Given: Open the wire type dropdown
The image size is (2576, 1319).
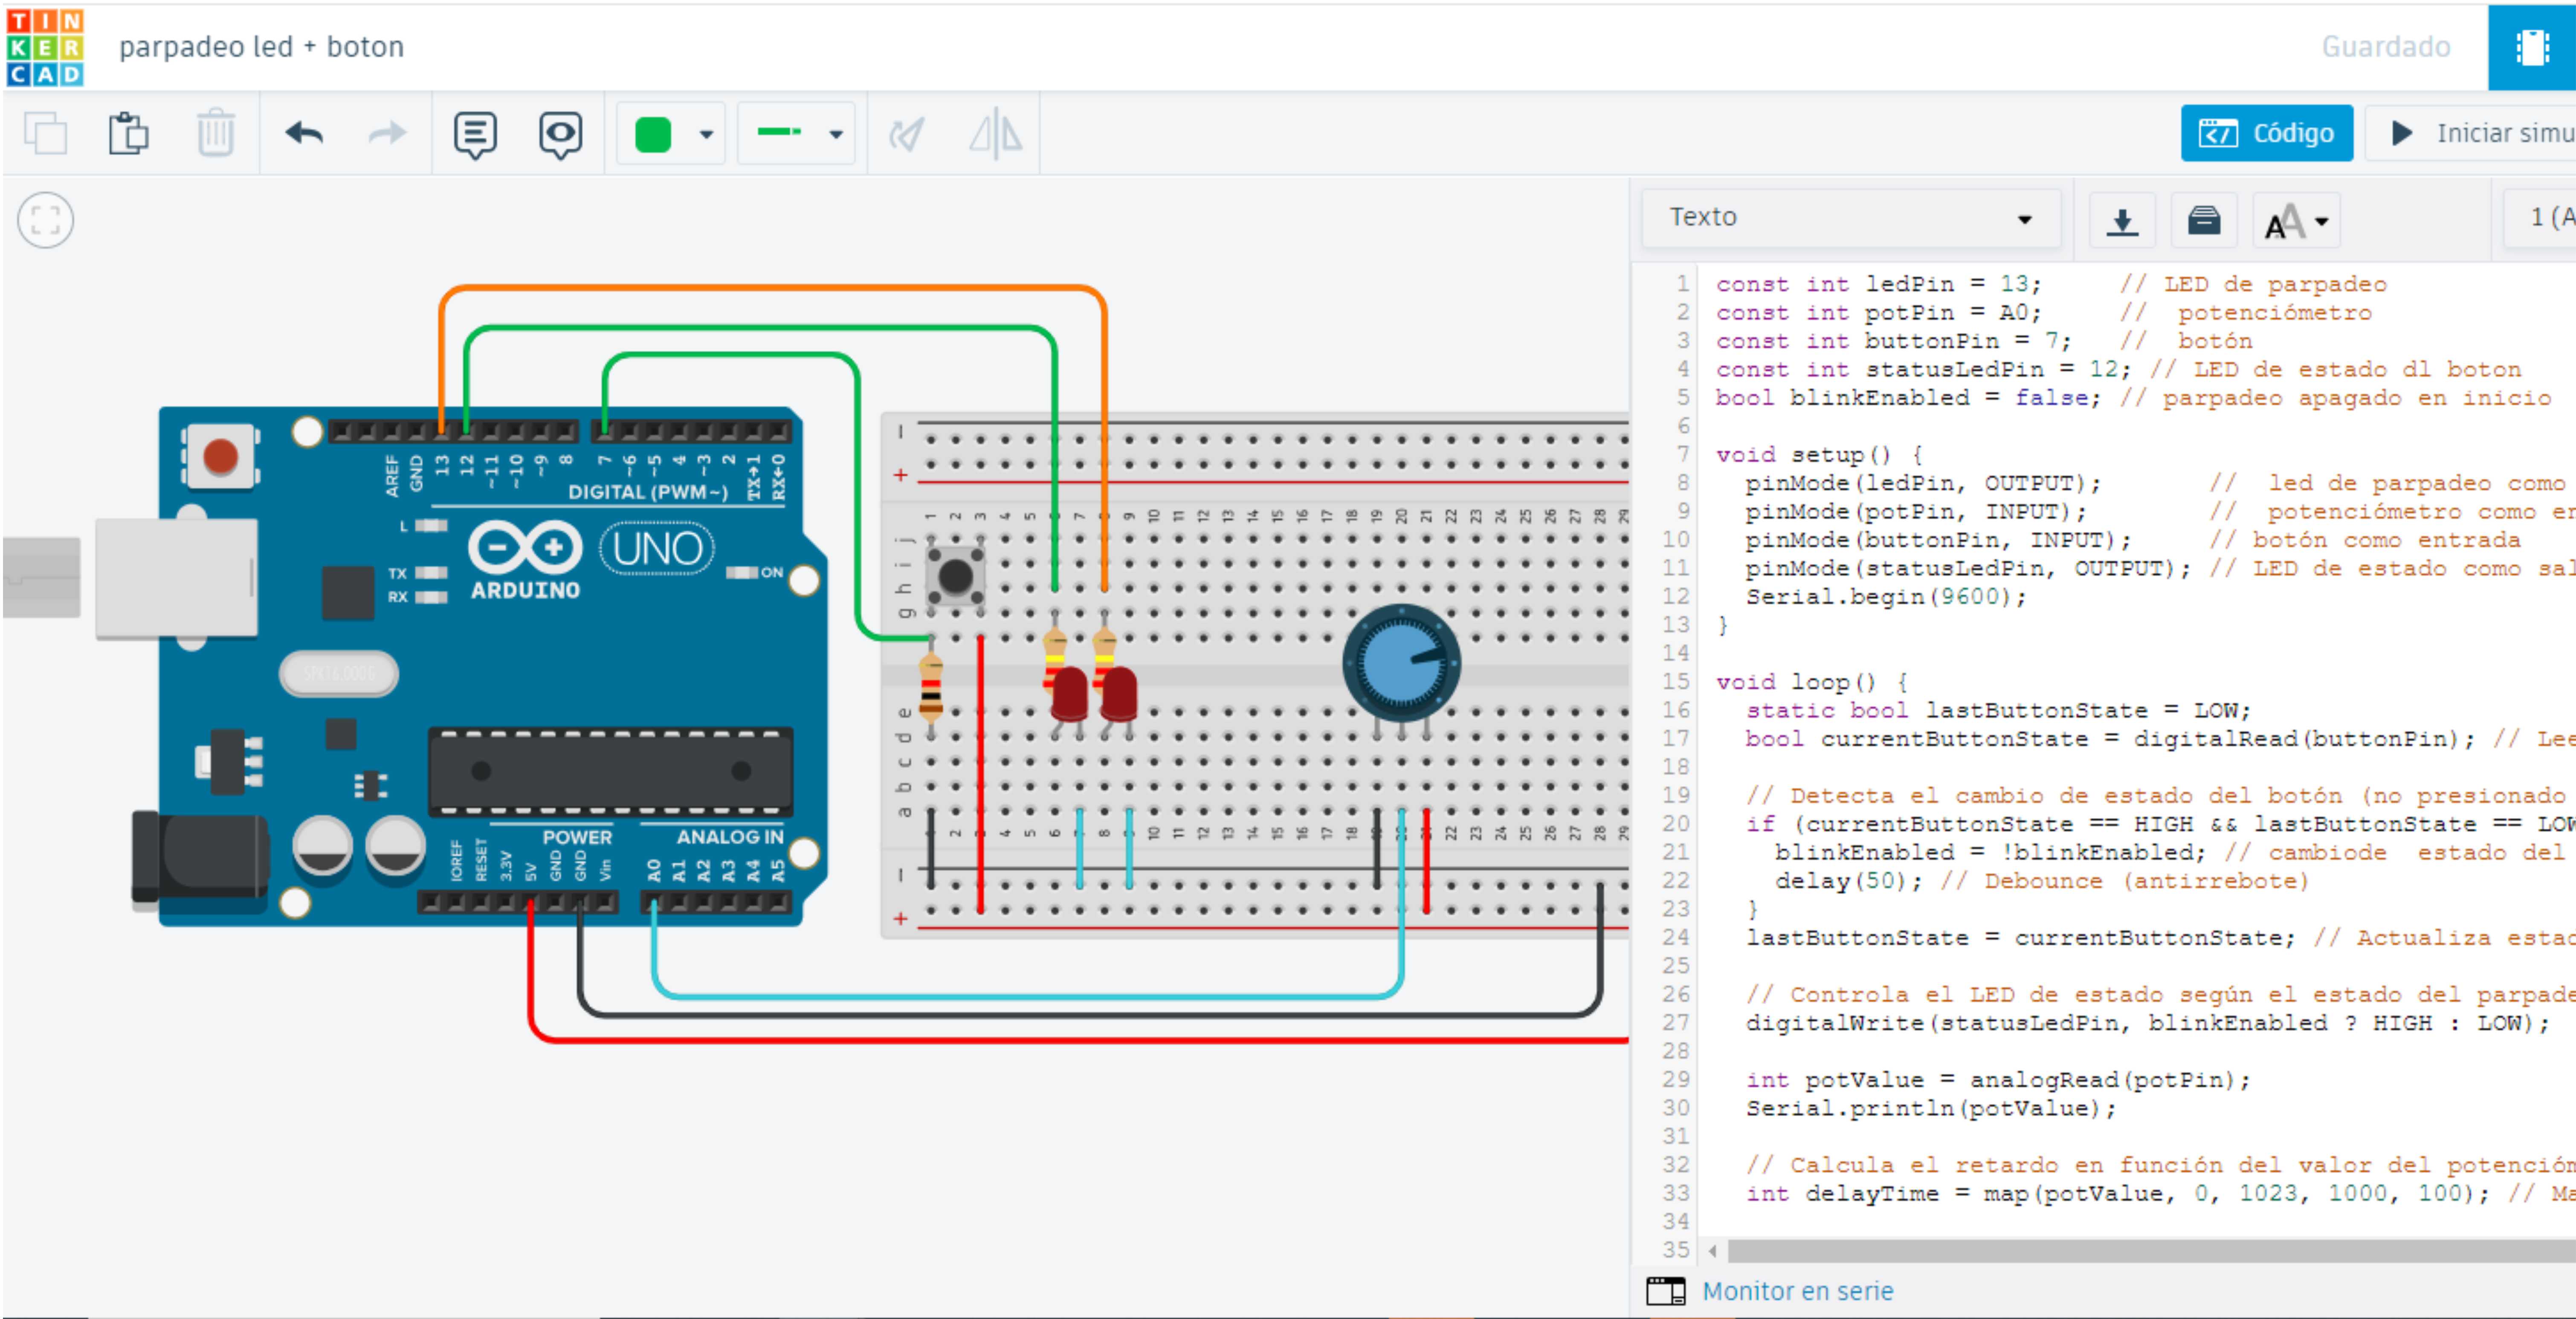Looking at the screenshot, I should (x=797, y=133).
